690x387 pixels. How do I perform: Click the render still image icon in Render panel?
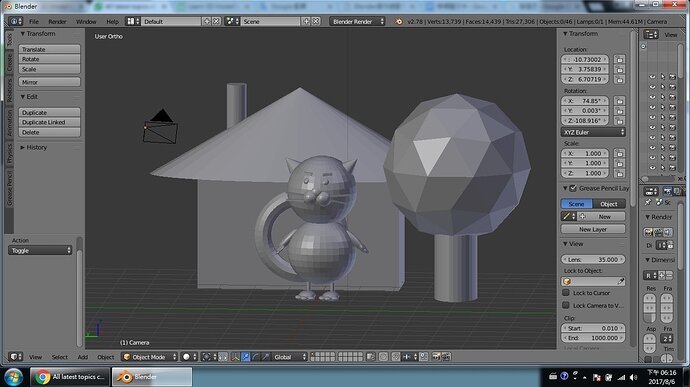648,232
